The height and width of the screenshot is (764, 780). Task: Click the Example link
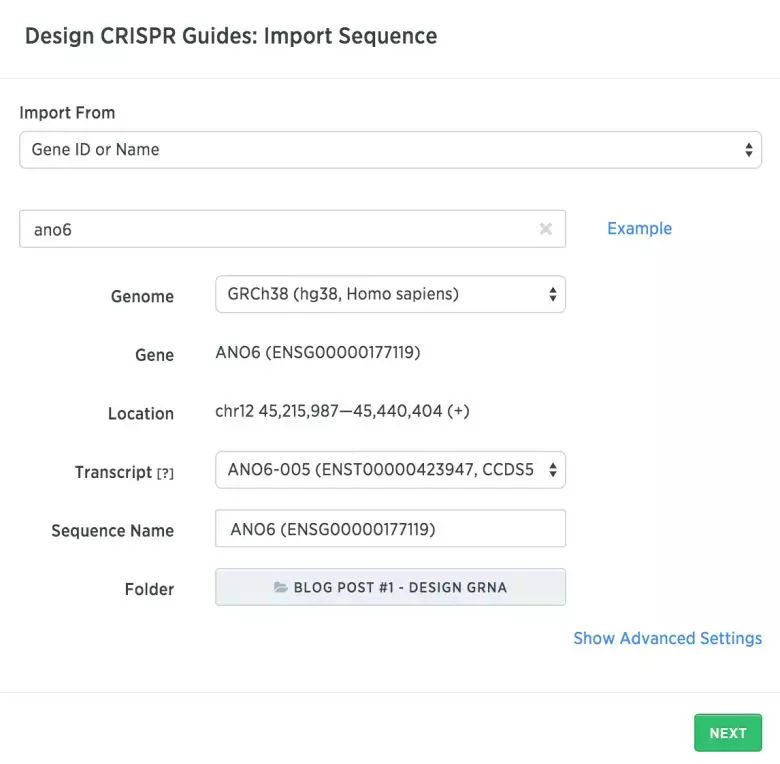click(x=639, y=229)
